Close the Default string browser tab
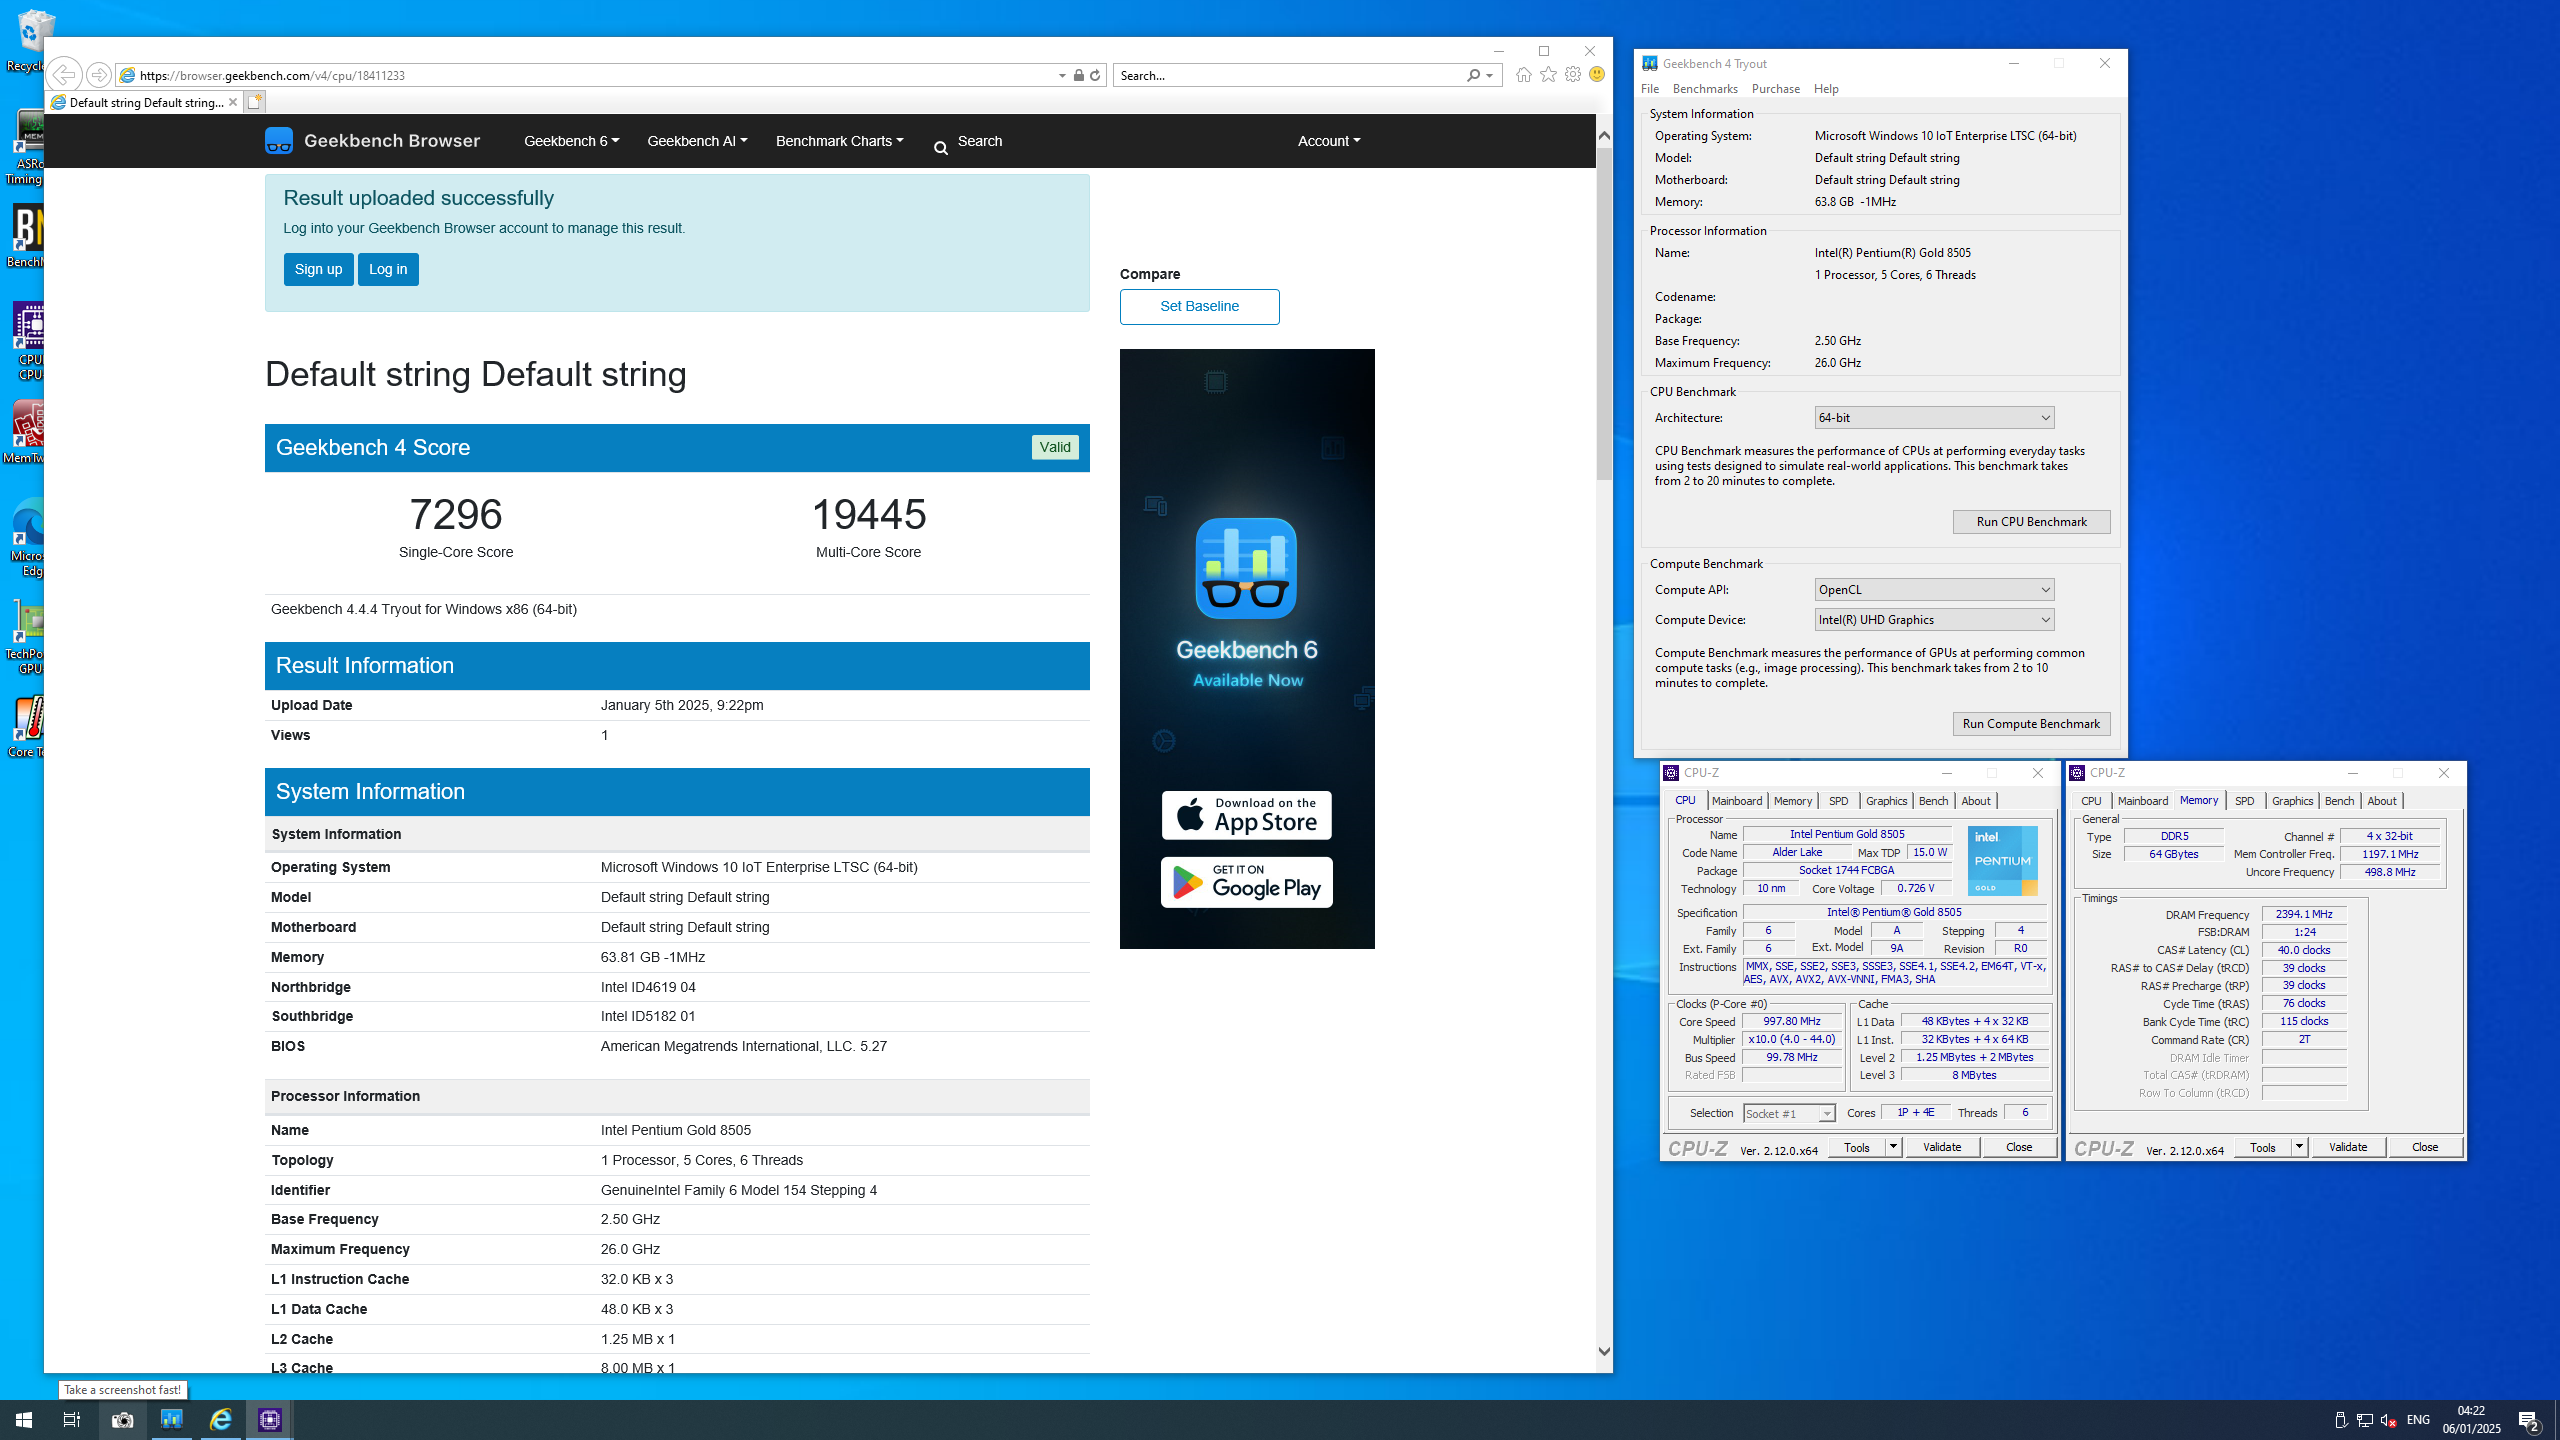Screen dimensions: 2560x1440 (233, 102)
